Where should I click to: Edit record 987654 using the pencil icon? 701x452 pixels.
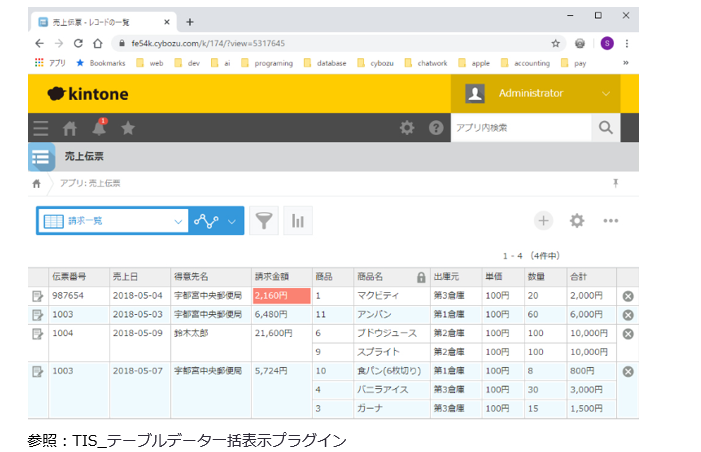click(38, 296)
